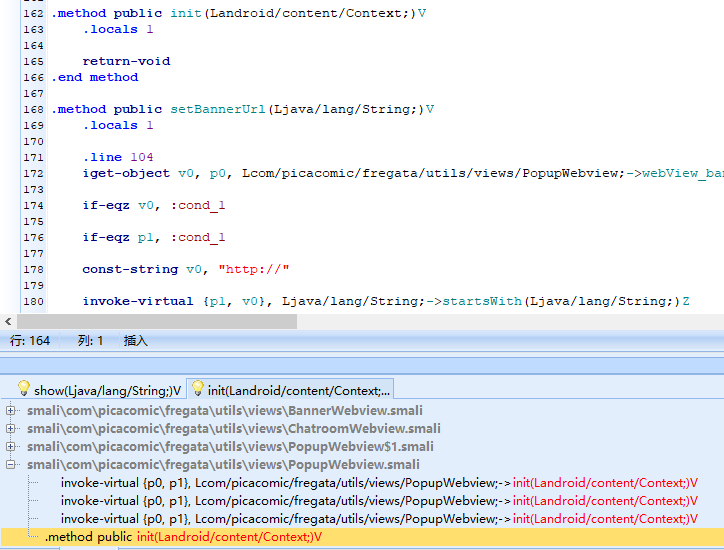Viewport: 724px width, 550px height.
Task: Expand PopupWebview$1.smali search results
Action: tap(11, 447)
